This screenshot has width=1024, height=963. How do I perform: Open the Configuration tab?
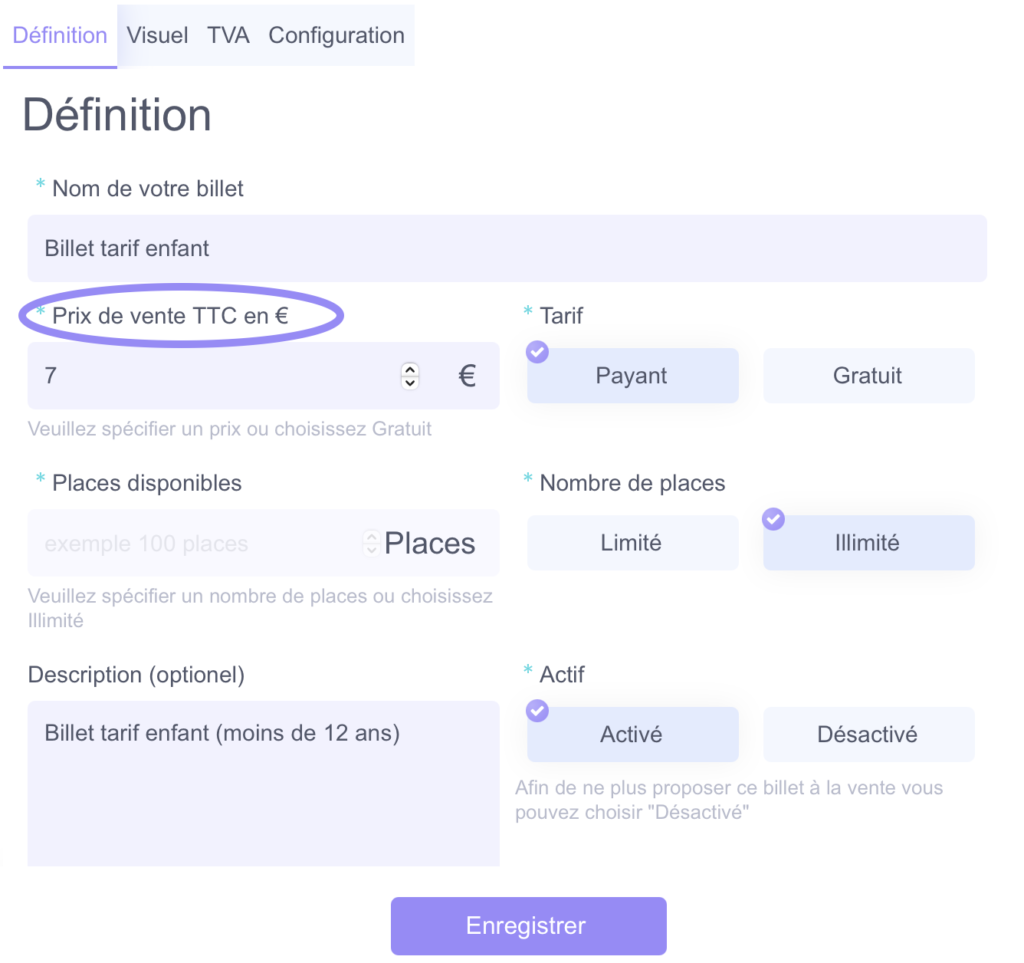[336, 35]
